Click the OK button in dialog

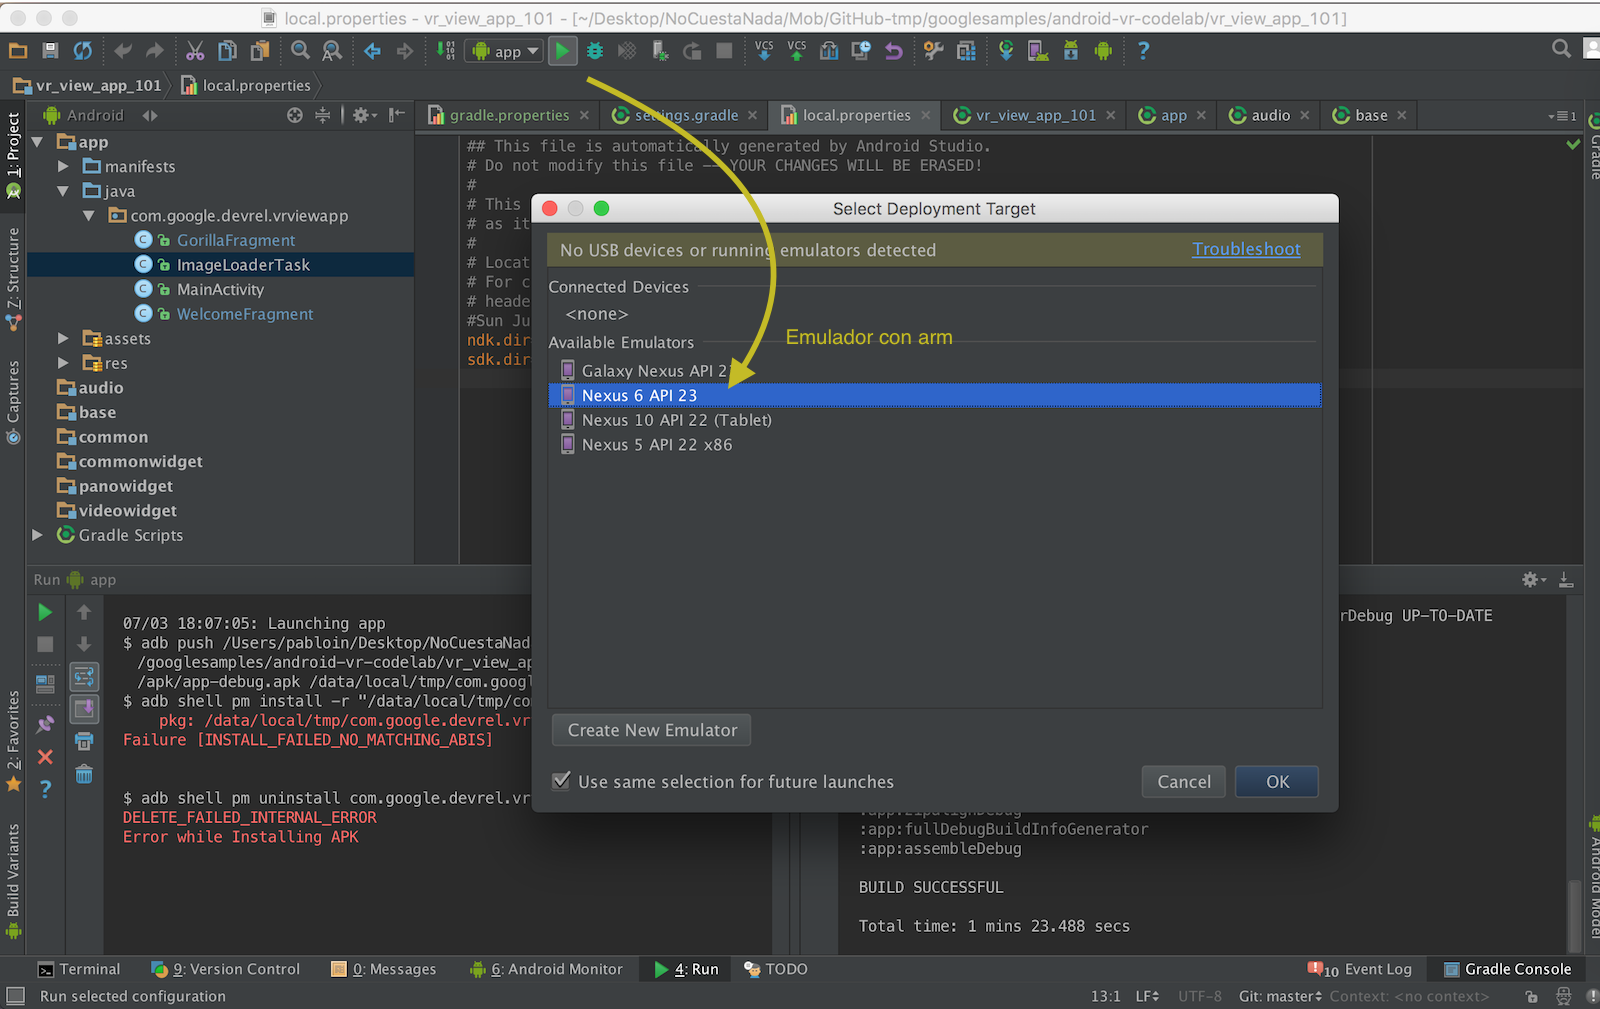[1277, 782]
